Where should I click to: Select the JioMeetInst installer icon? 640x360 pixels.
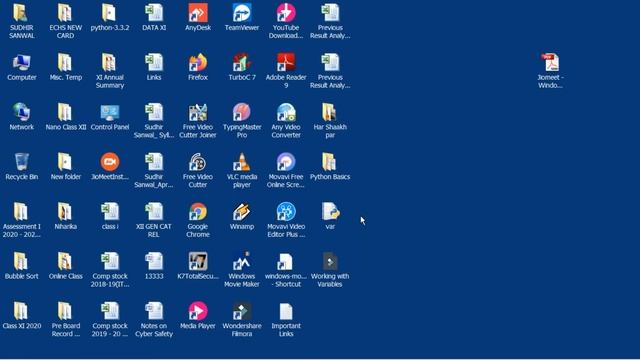coord(110,162)
